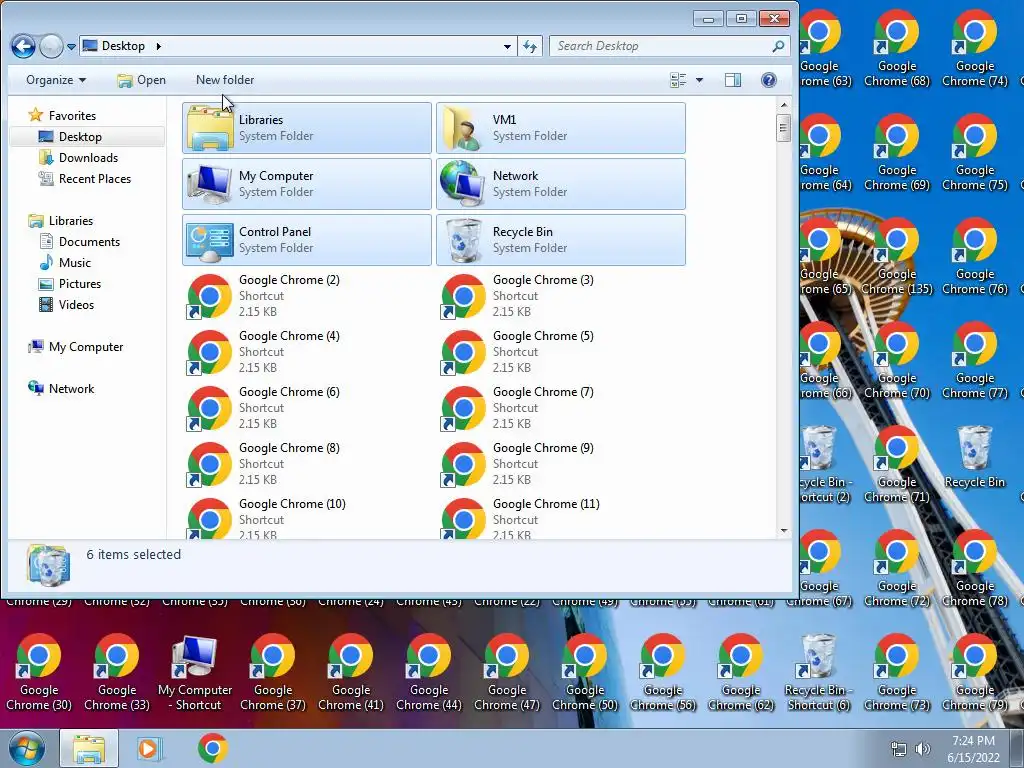
Task: Select Google Chrome (5) shortcut in list
Action: [x=561, y=352]
